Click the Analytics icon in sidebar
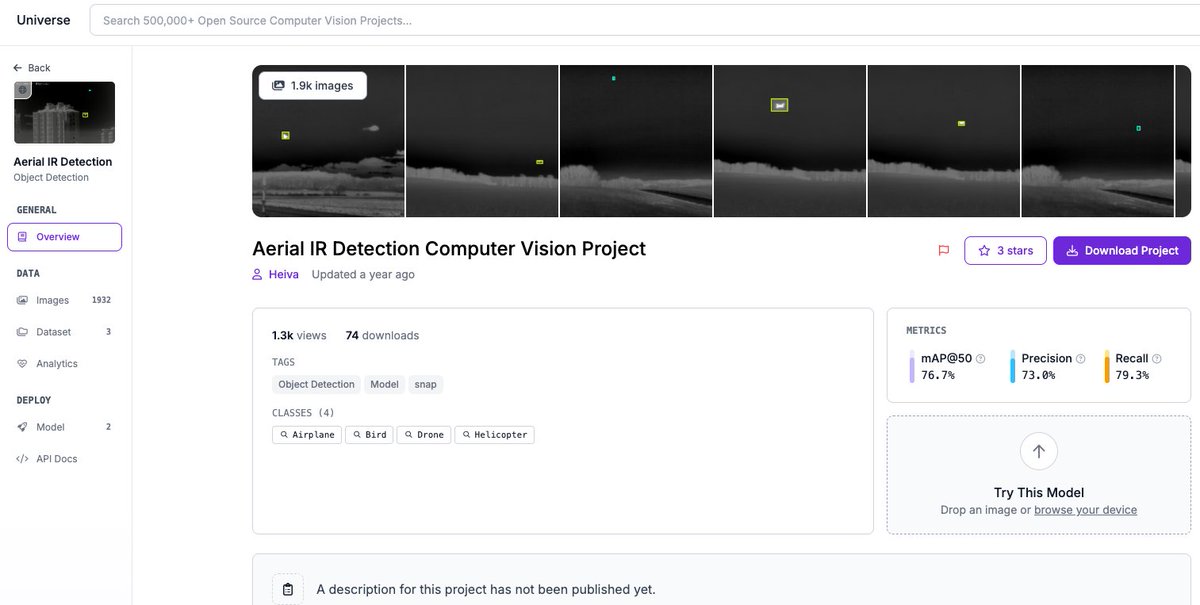 [x=22, y=364]
